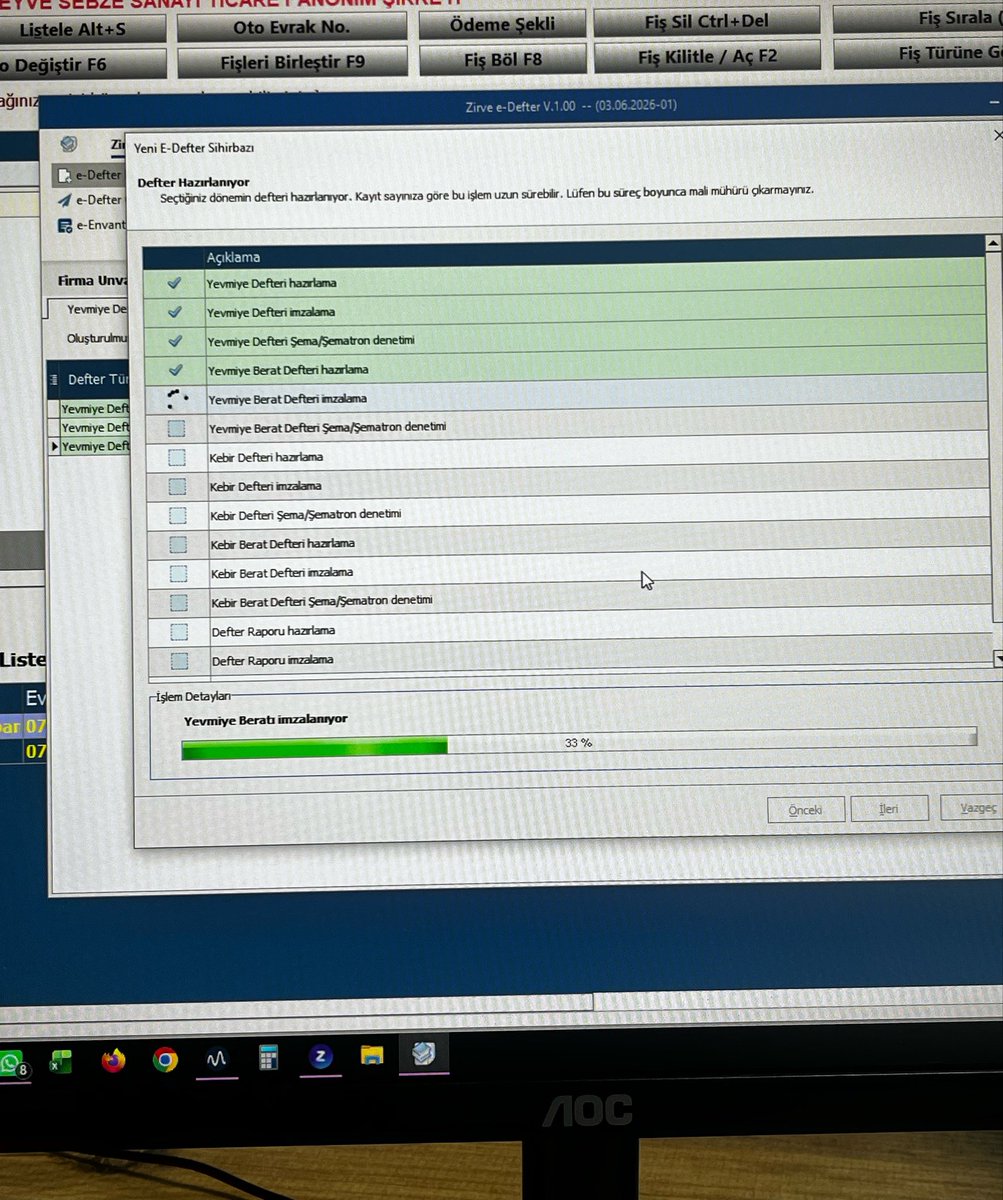The image size is (1003, 1200).
Task: Click the Fiş Böl F8 button
Action: 503,60
